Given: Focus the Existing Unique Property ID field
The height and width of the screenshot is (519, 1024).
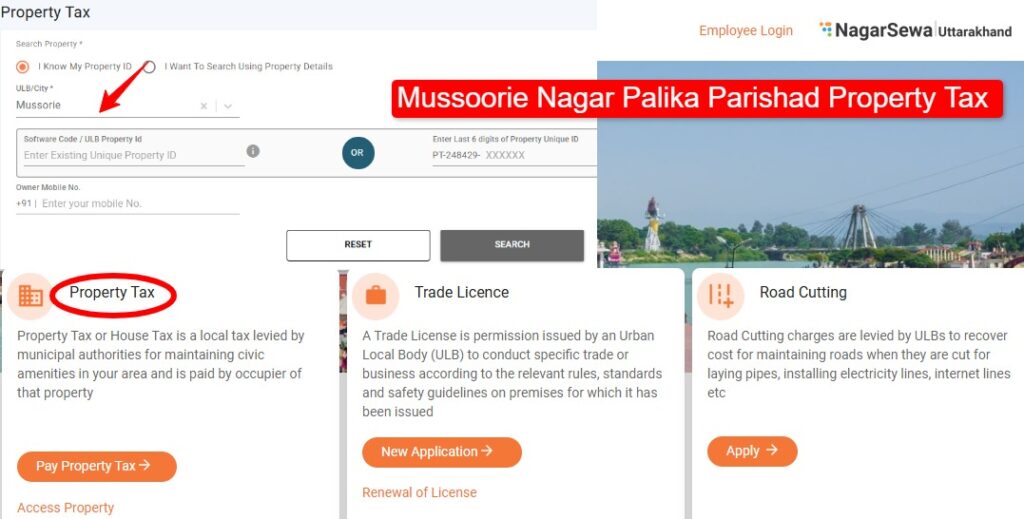Looking at the screenshot, I should [134, 155].
